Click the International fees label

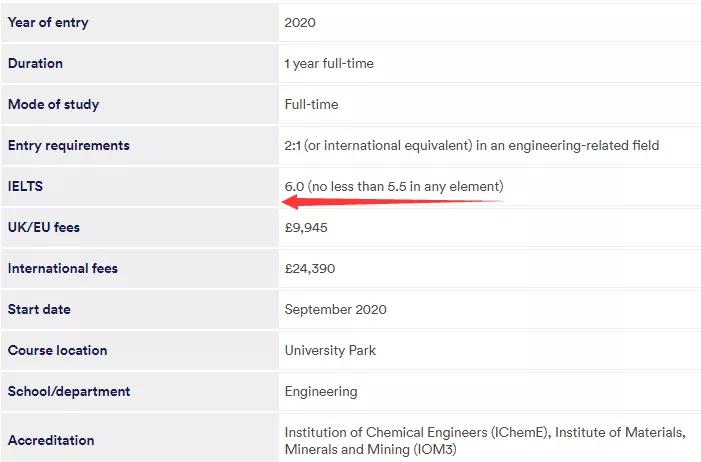[63, 268]
